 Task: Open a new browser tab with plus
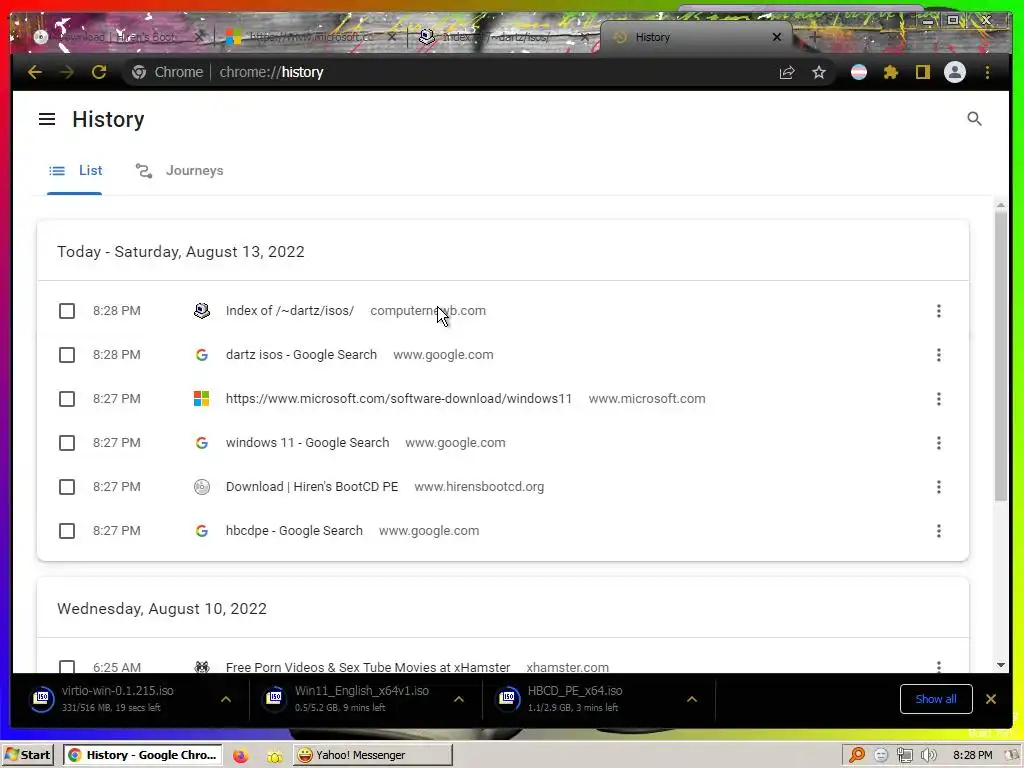tap(814, 37)
